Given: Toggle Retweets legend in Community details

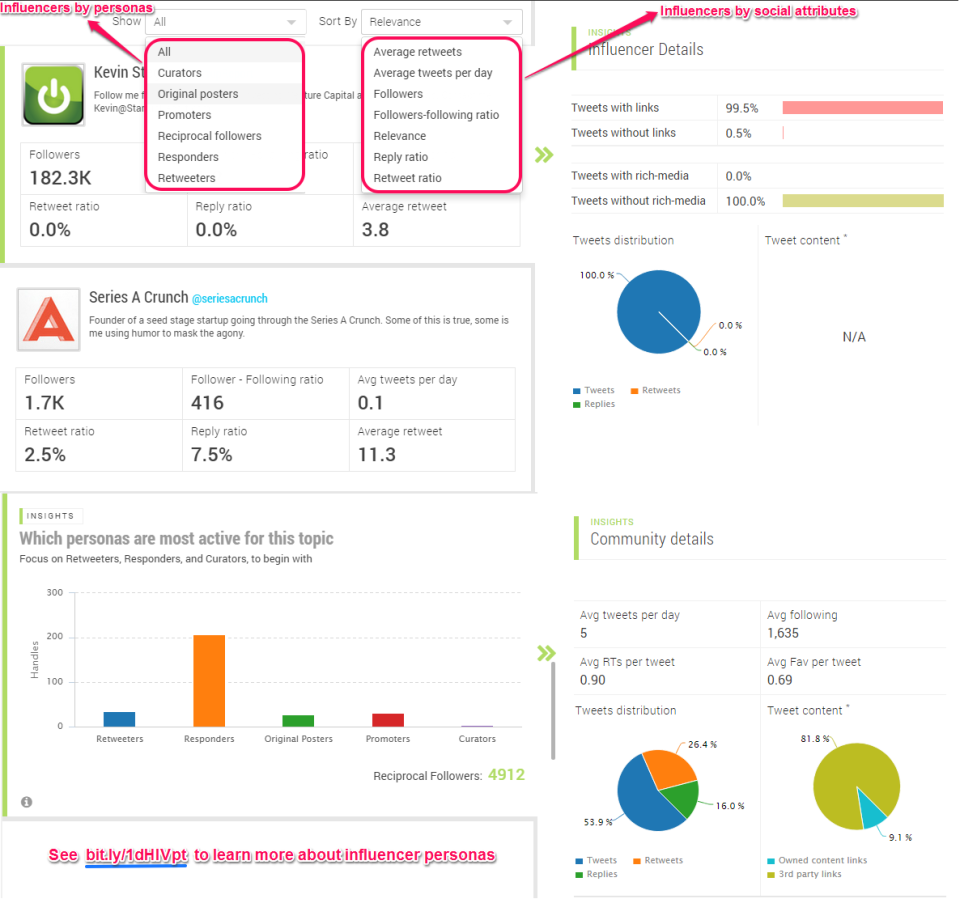Looking at the screenshot, I should pyautogui.click(x=658, y=860).
